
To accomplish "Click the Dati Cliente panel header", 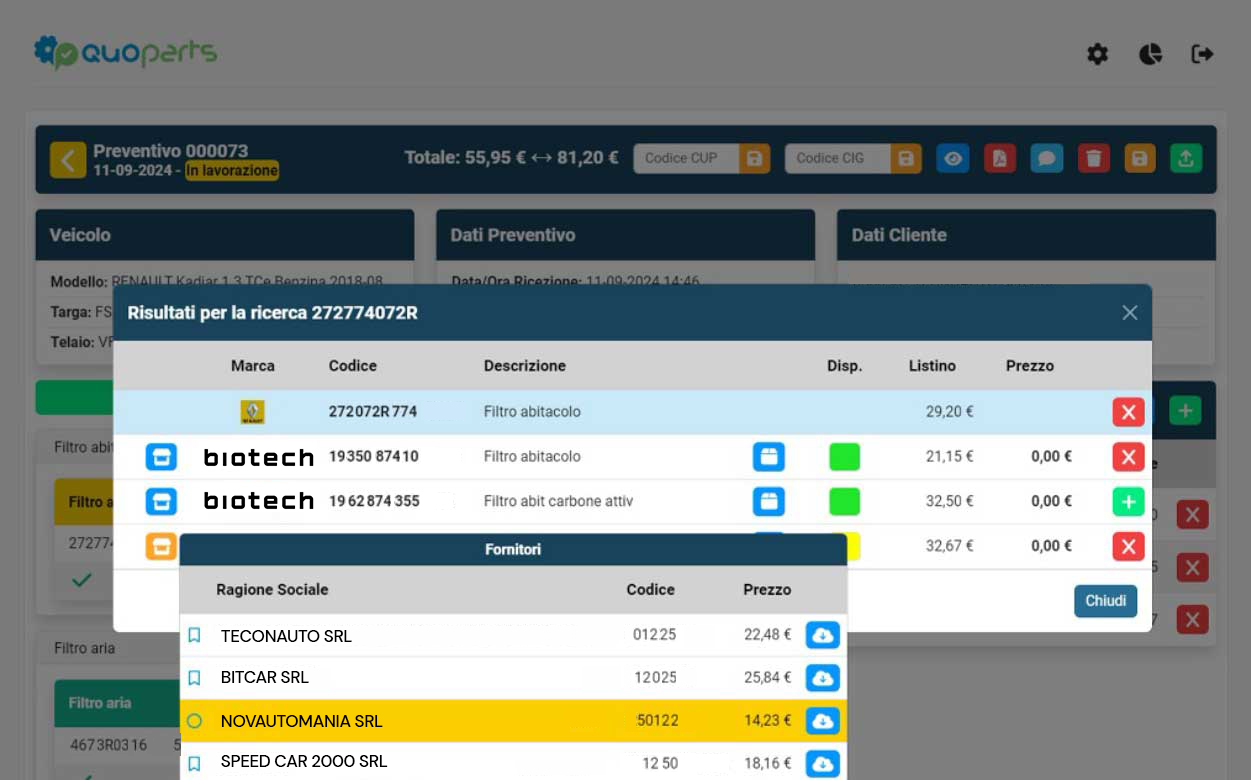I will click(1027, 235).
